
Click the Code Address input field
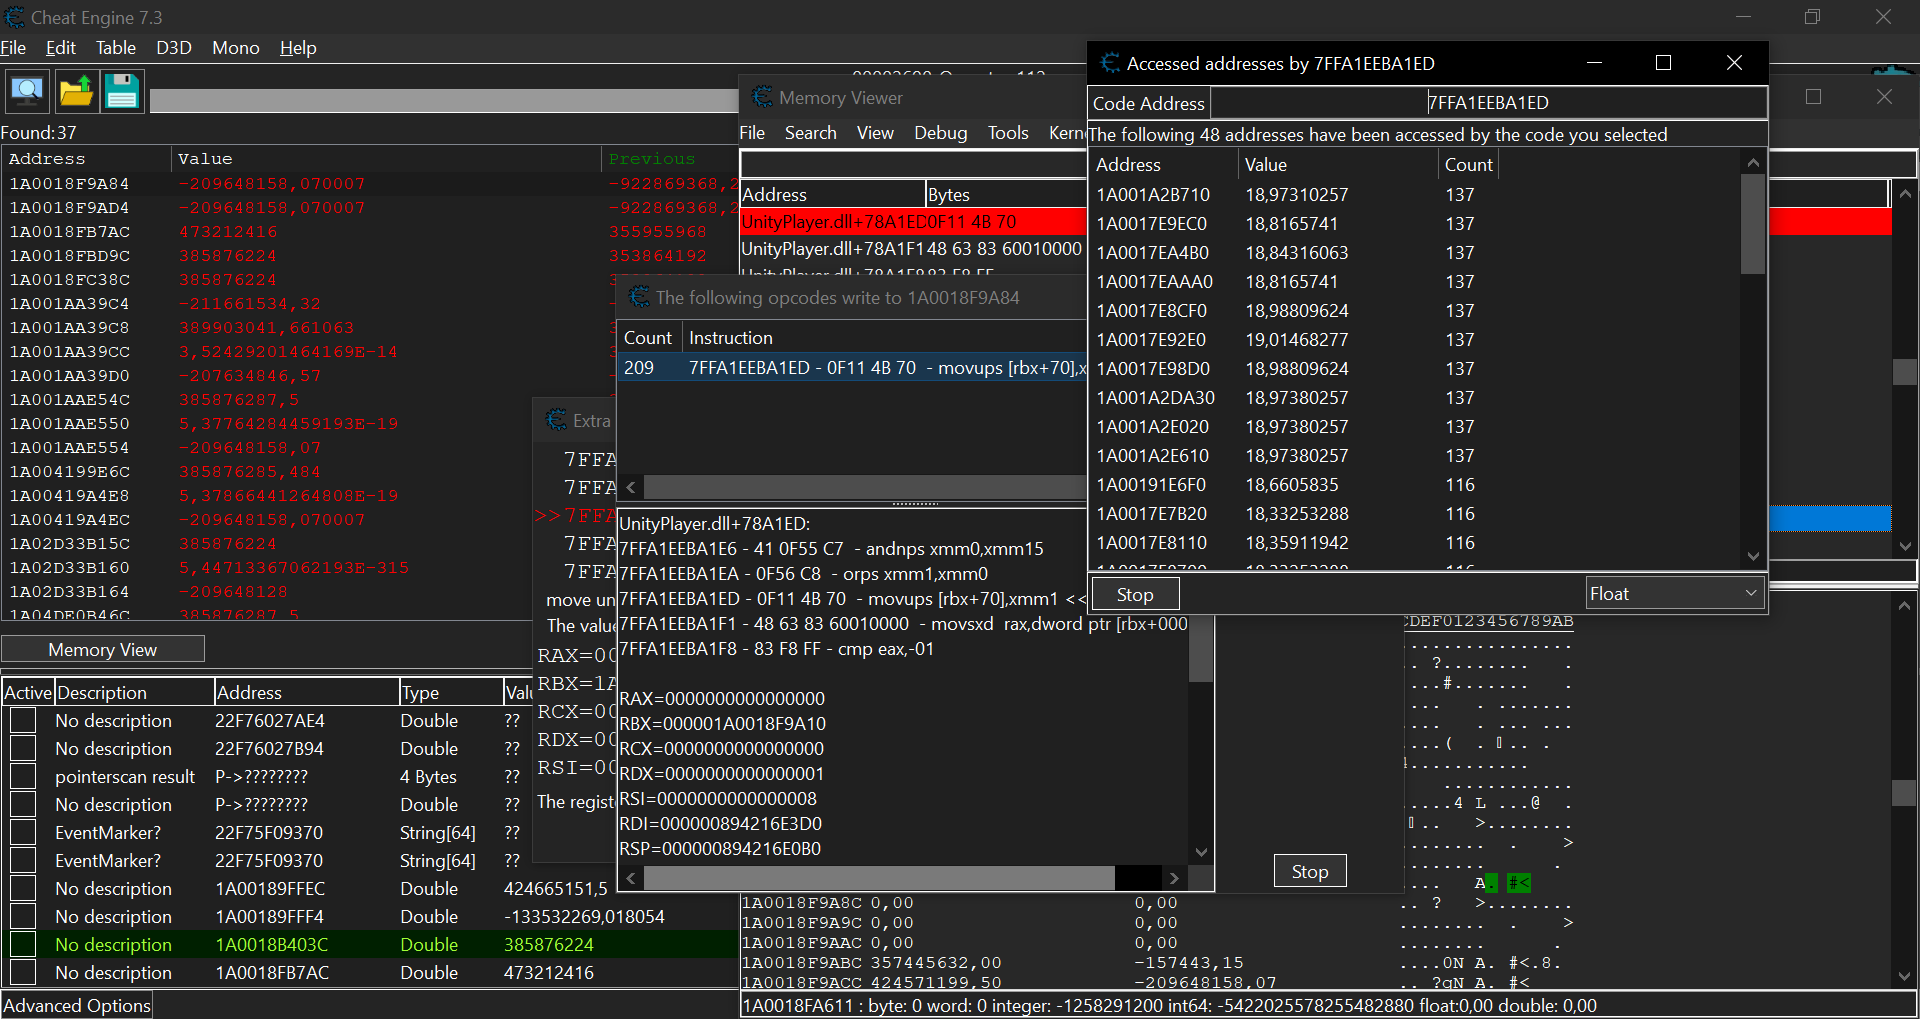1487,103
